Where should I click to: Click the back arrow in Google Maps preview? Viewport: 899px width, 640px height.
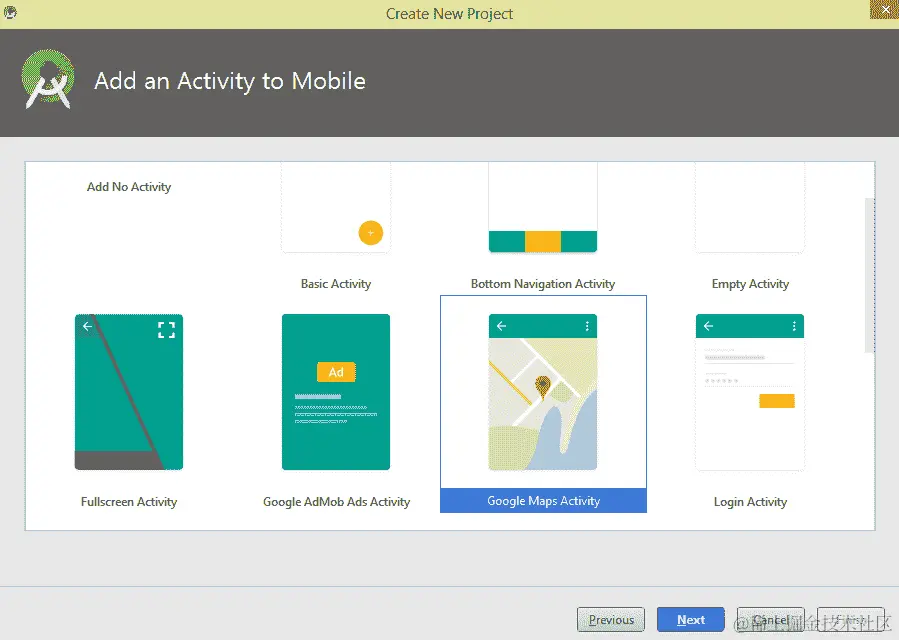[502, 326]
